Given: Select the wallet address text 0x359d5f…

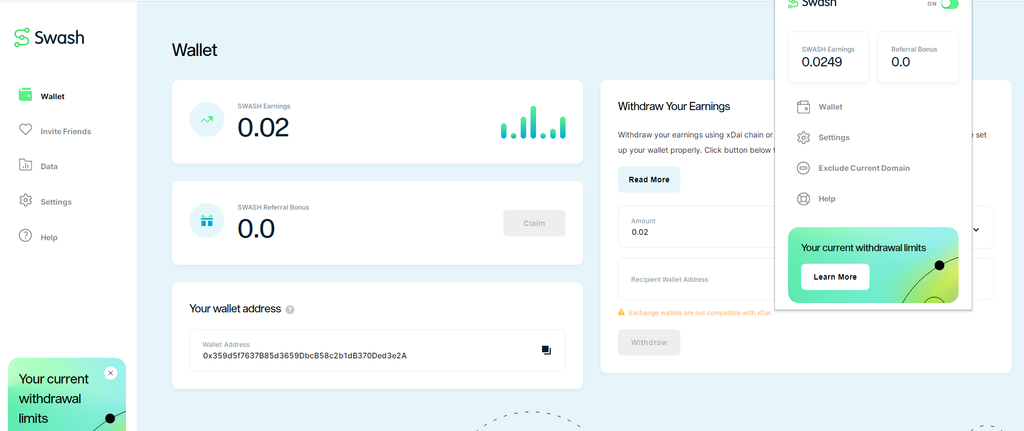Looking at the screenshot, I should (x=304, y=356).
